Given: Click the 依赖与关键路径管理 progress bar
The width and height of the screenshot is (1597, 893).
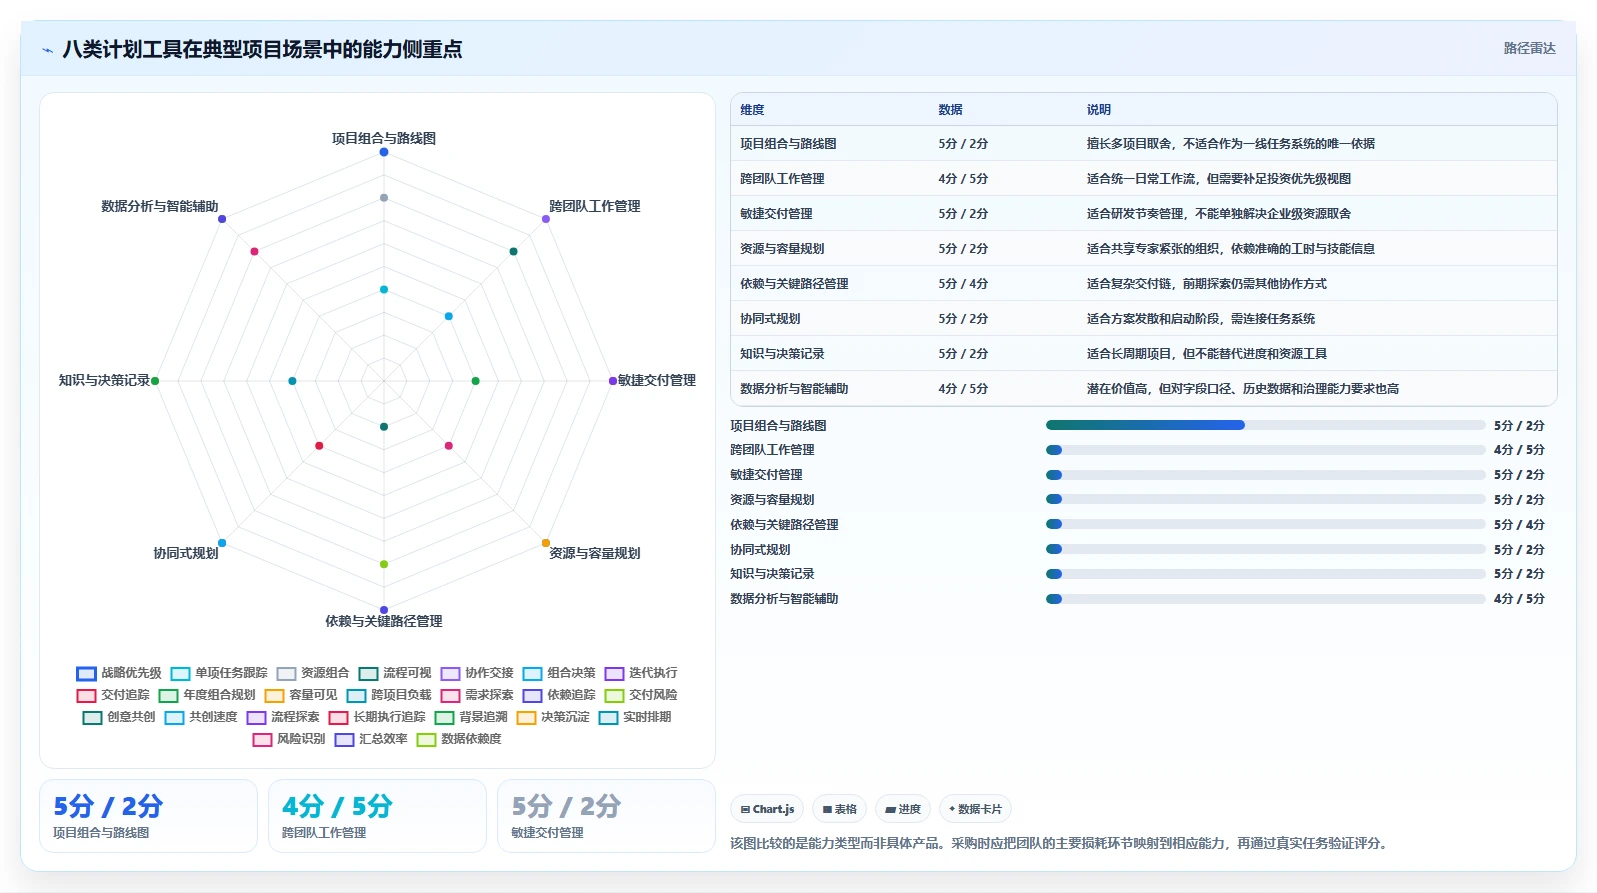Looking at the screenshot, I should point(1265,524).
